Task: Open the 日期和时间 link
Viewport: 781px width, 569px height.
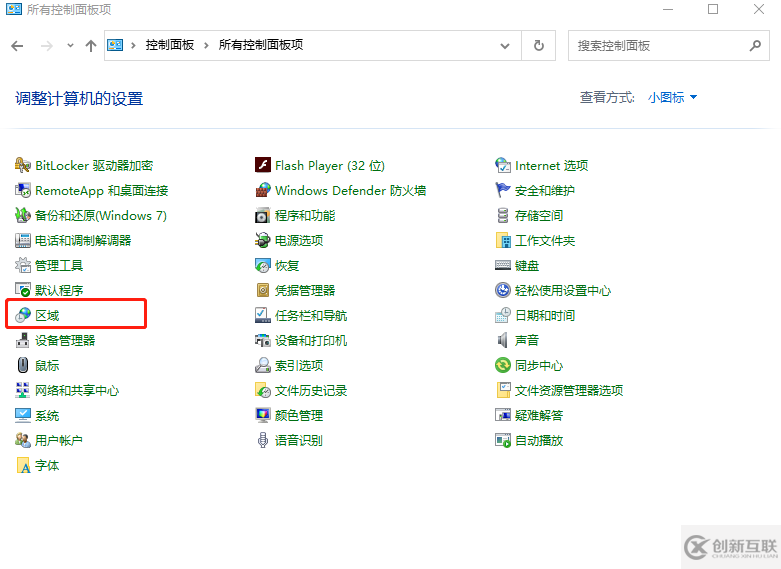Action: point(544,315)
